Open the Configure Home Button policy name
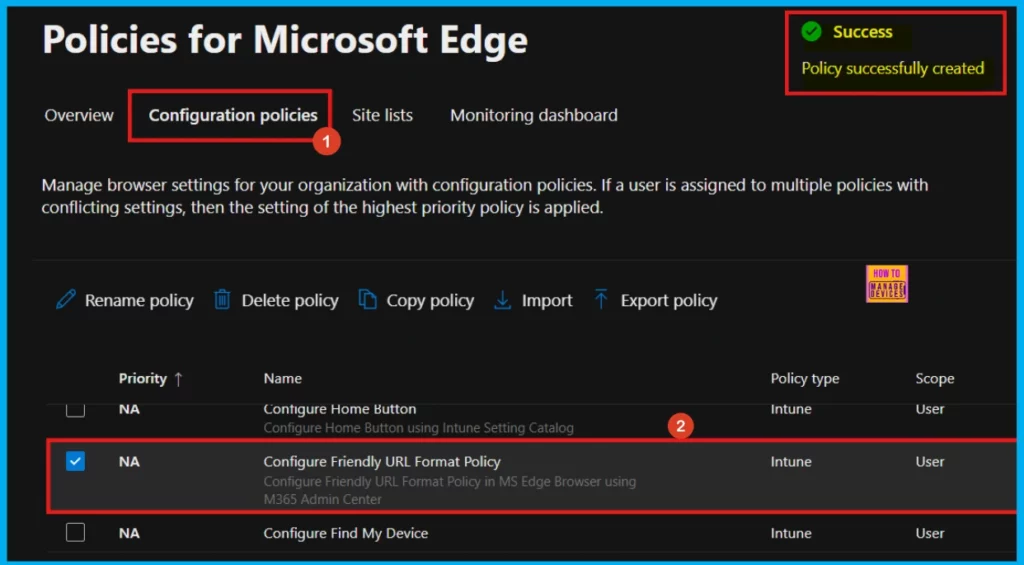Screen dimensions: 1024x565 tap(340, 410)
